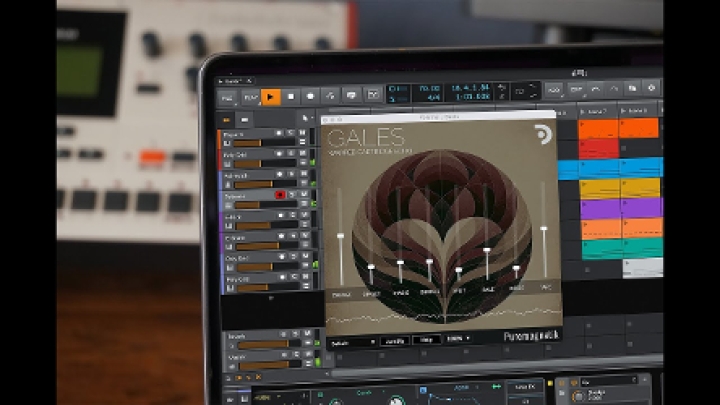Click the yellow square beside the browser panel
Screen dimensions: 720x405
coord(550,382)
